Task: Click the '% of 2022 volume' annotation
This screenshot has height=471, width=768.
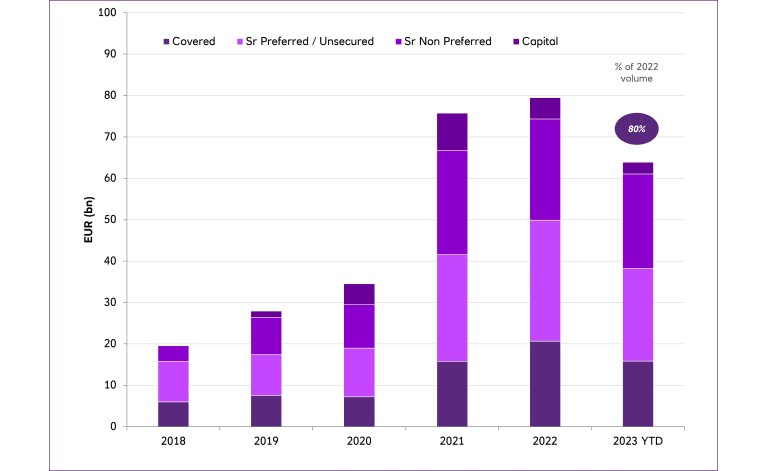Action: (x=637, y=72)
